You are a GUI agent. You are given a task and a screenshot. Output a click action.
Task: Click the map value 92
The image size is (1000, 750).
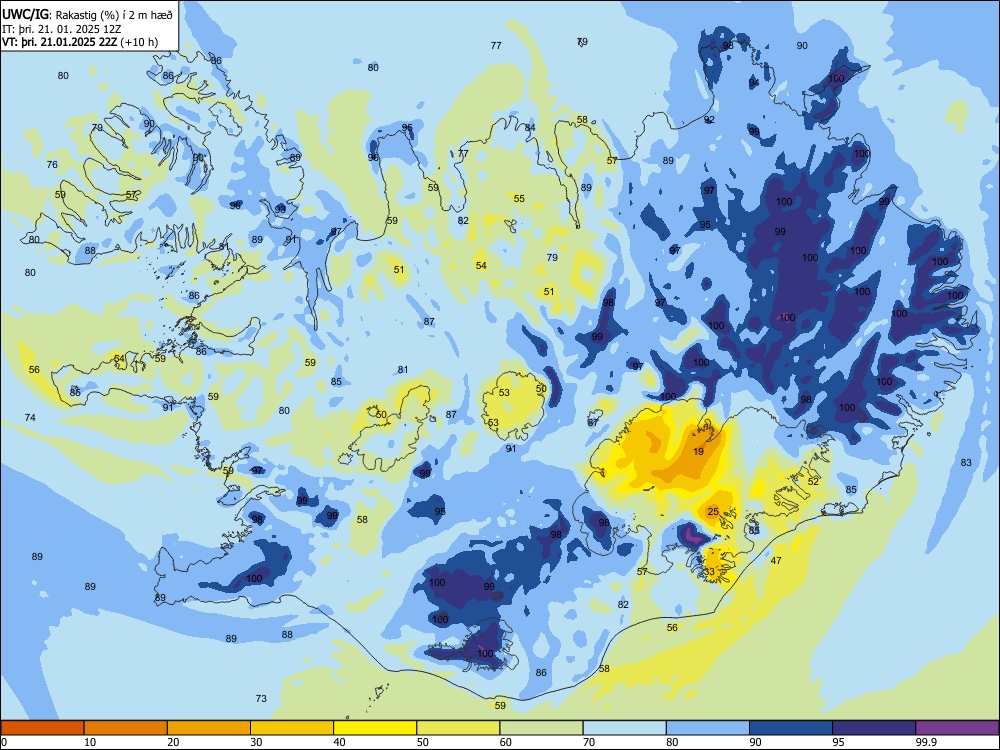(x=709, y=120)
